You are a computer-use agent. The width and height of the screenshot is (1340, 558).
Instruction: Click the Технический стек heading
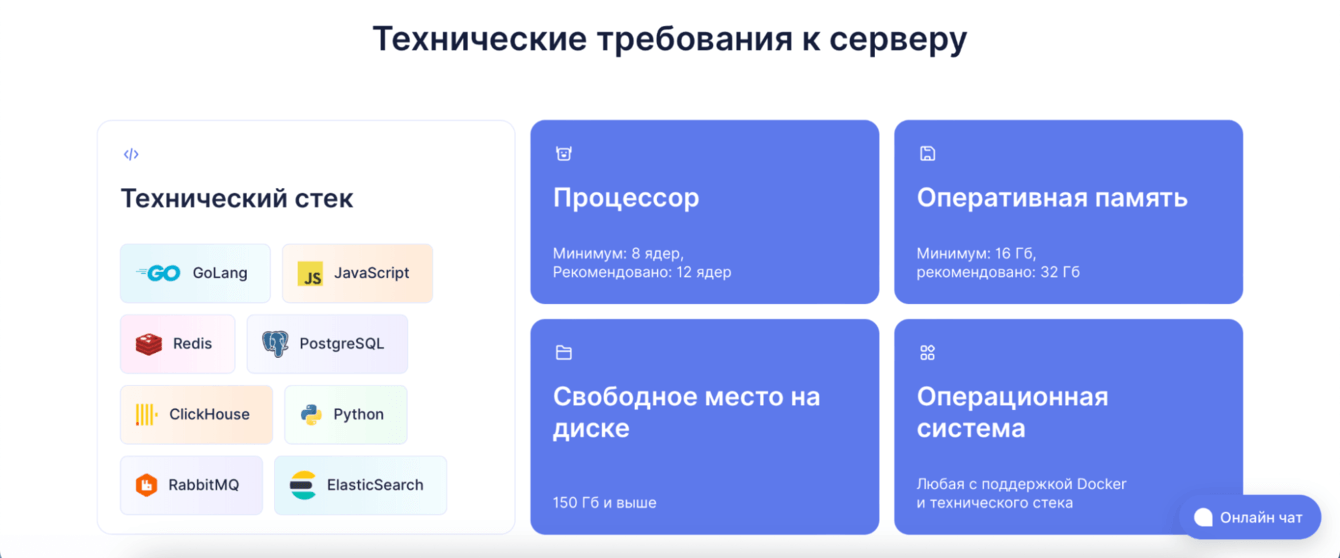(237, 198)
